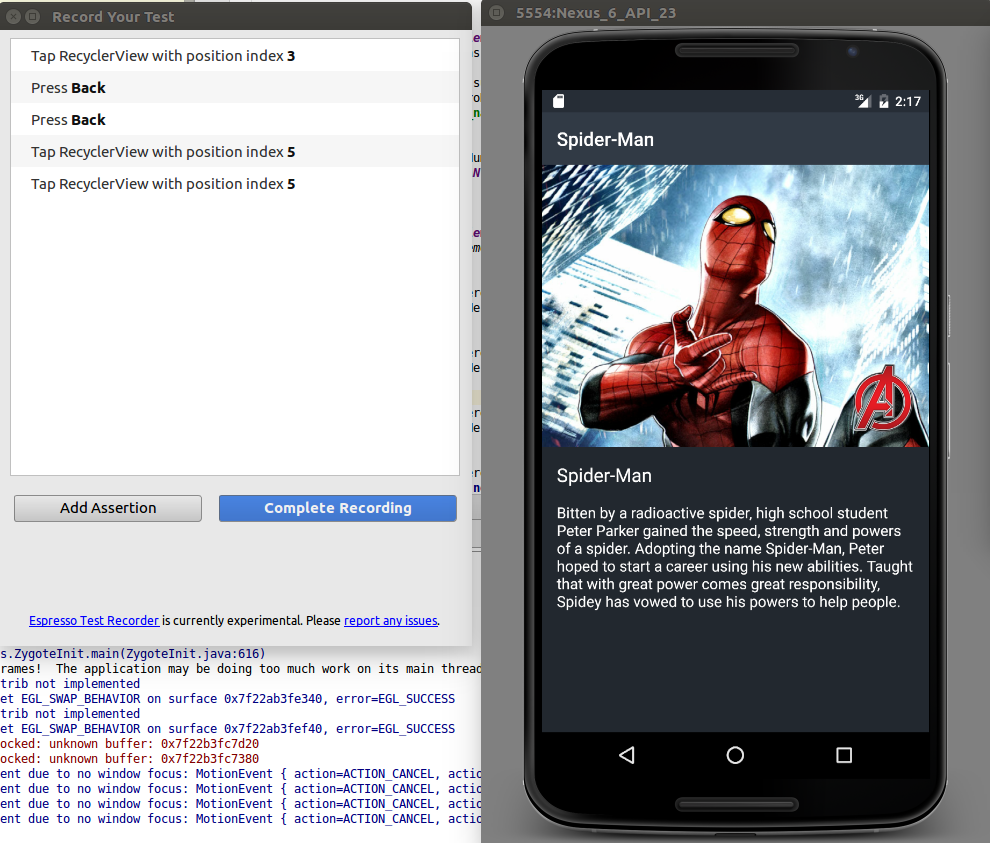Click EGL log line for surface 0x7f22ab3fef40

coord(227,729)
